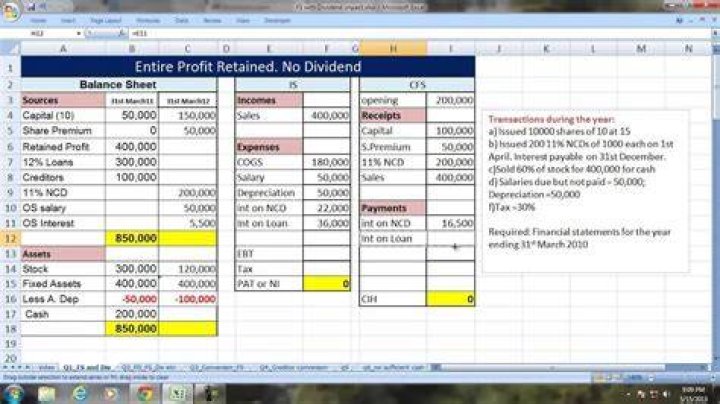Select row 12 header
This screenshot has height=404, width=720.
point(10,238)
